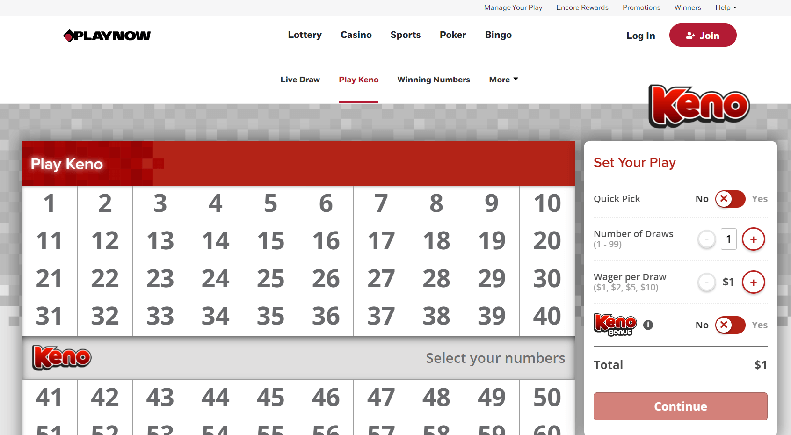Image resolution: width=791 pixels, height=435 pixels.
Task: Open the Sports menu
Action: click(406, 35)
